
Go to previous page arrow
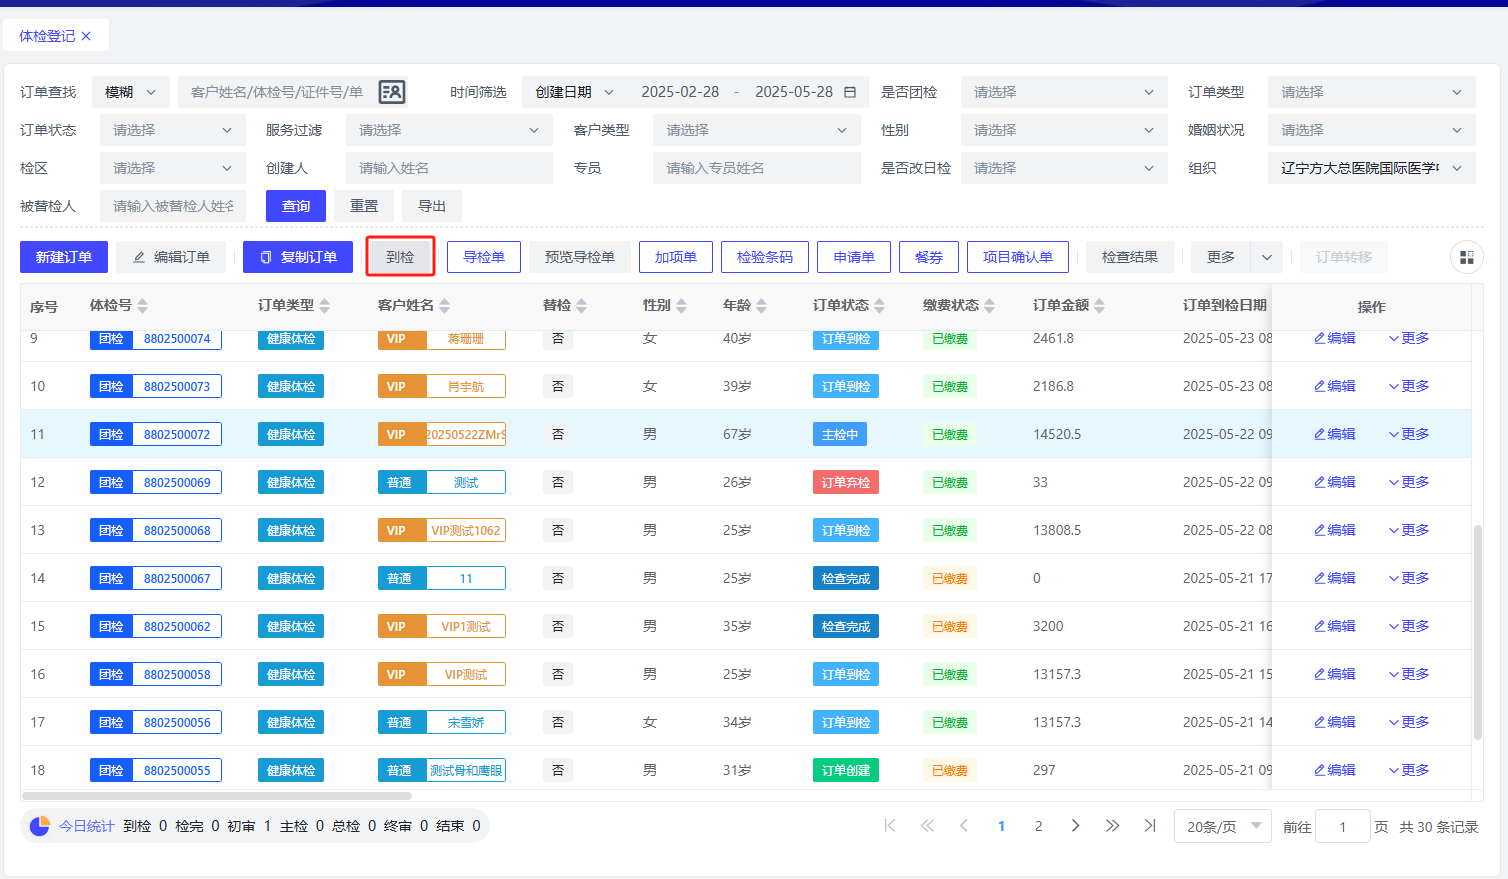pos(964,826)
